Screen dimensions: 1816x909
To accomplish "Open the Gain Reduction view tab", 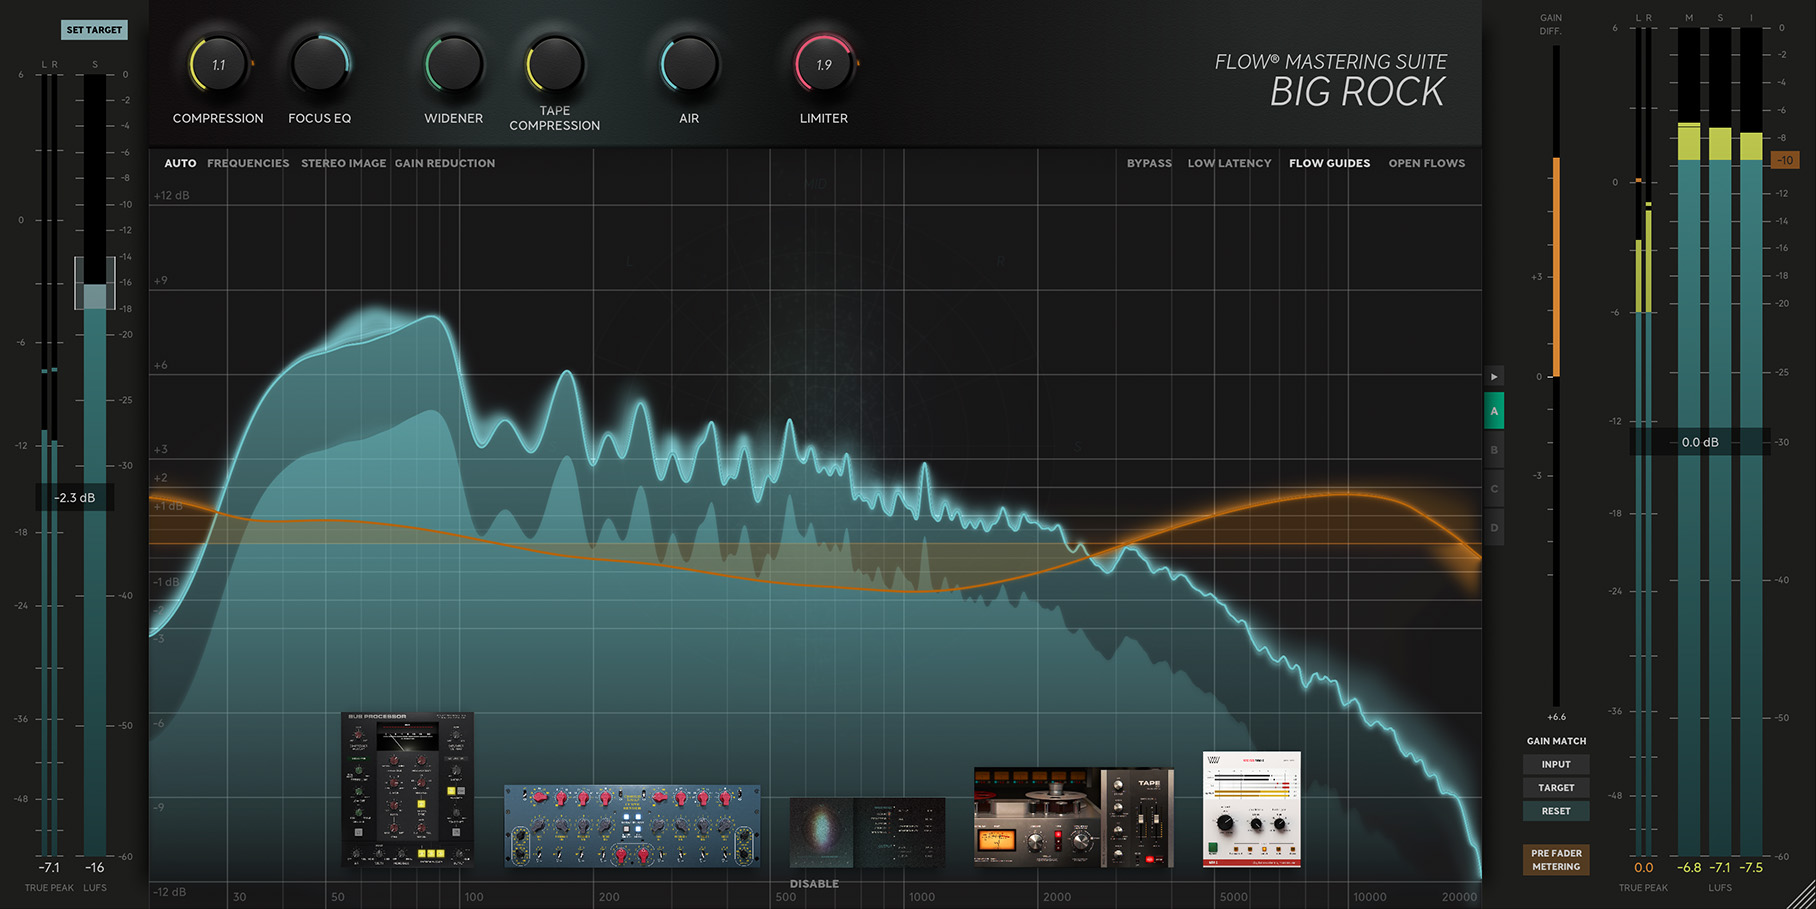I will pyautogui.click(x=445, y=163).
